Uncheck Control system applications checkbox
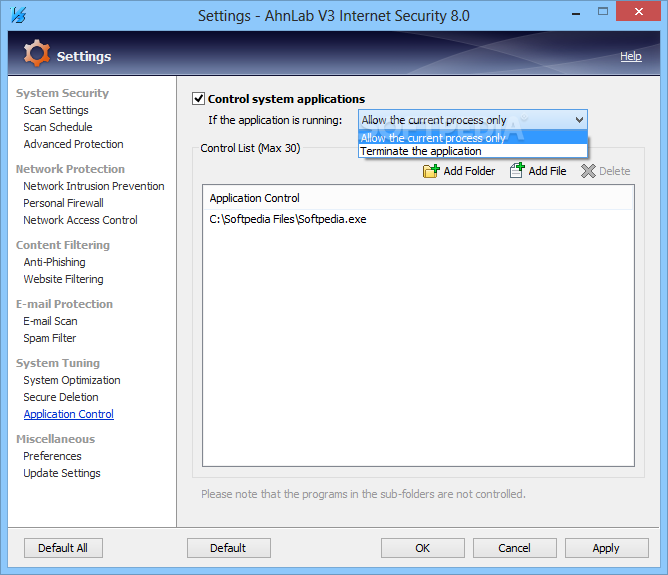Viewport: 668px width, 575px height. pyautogui.click(x=199, y=98)
